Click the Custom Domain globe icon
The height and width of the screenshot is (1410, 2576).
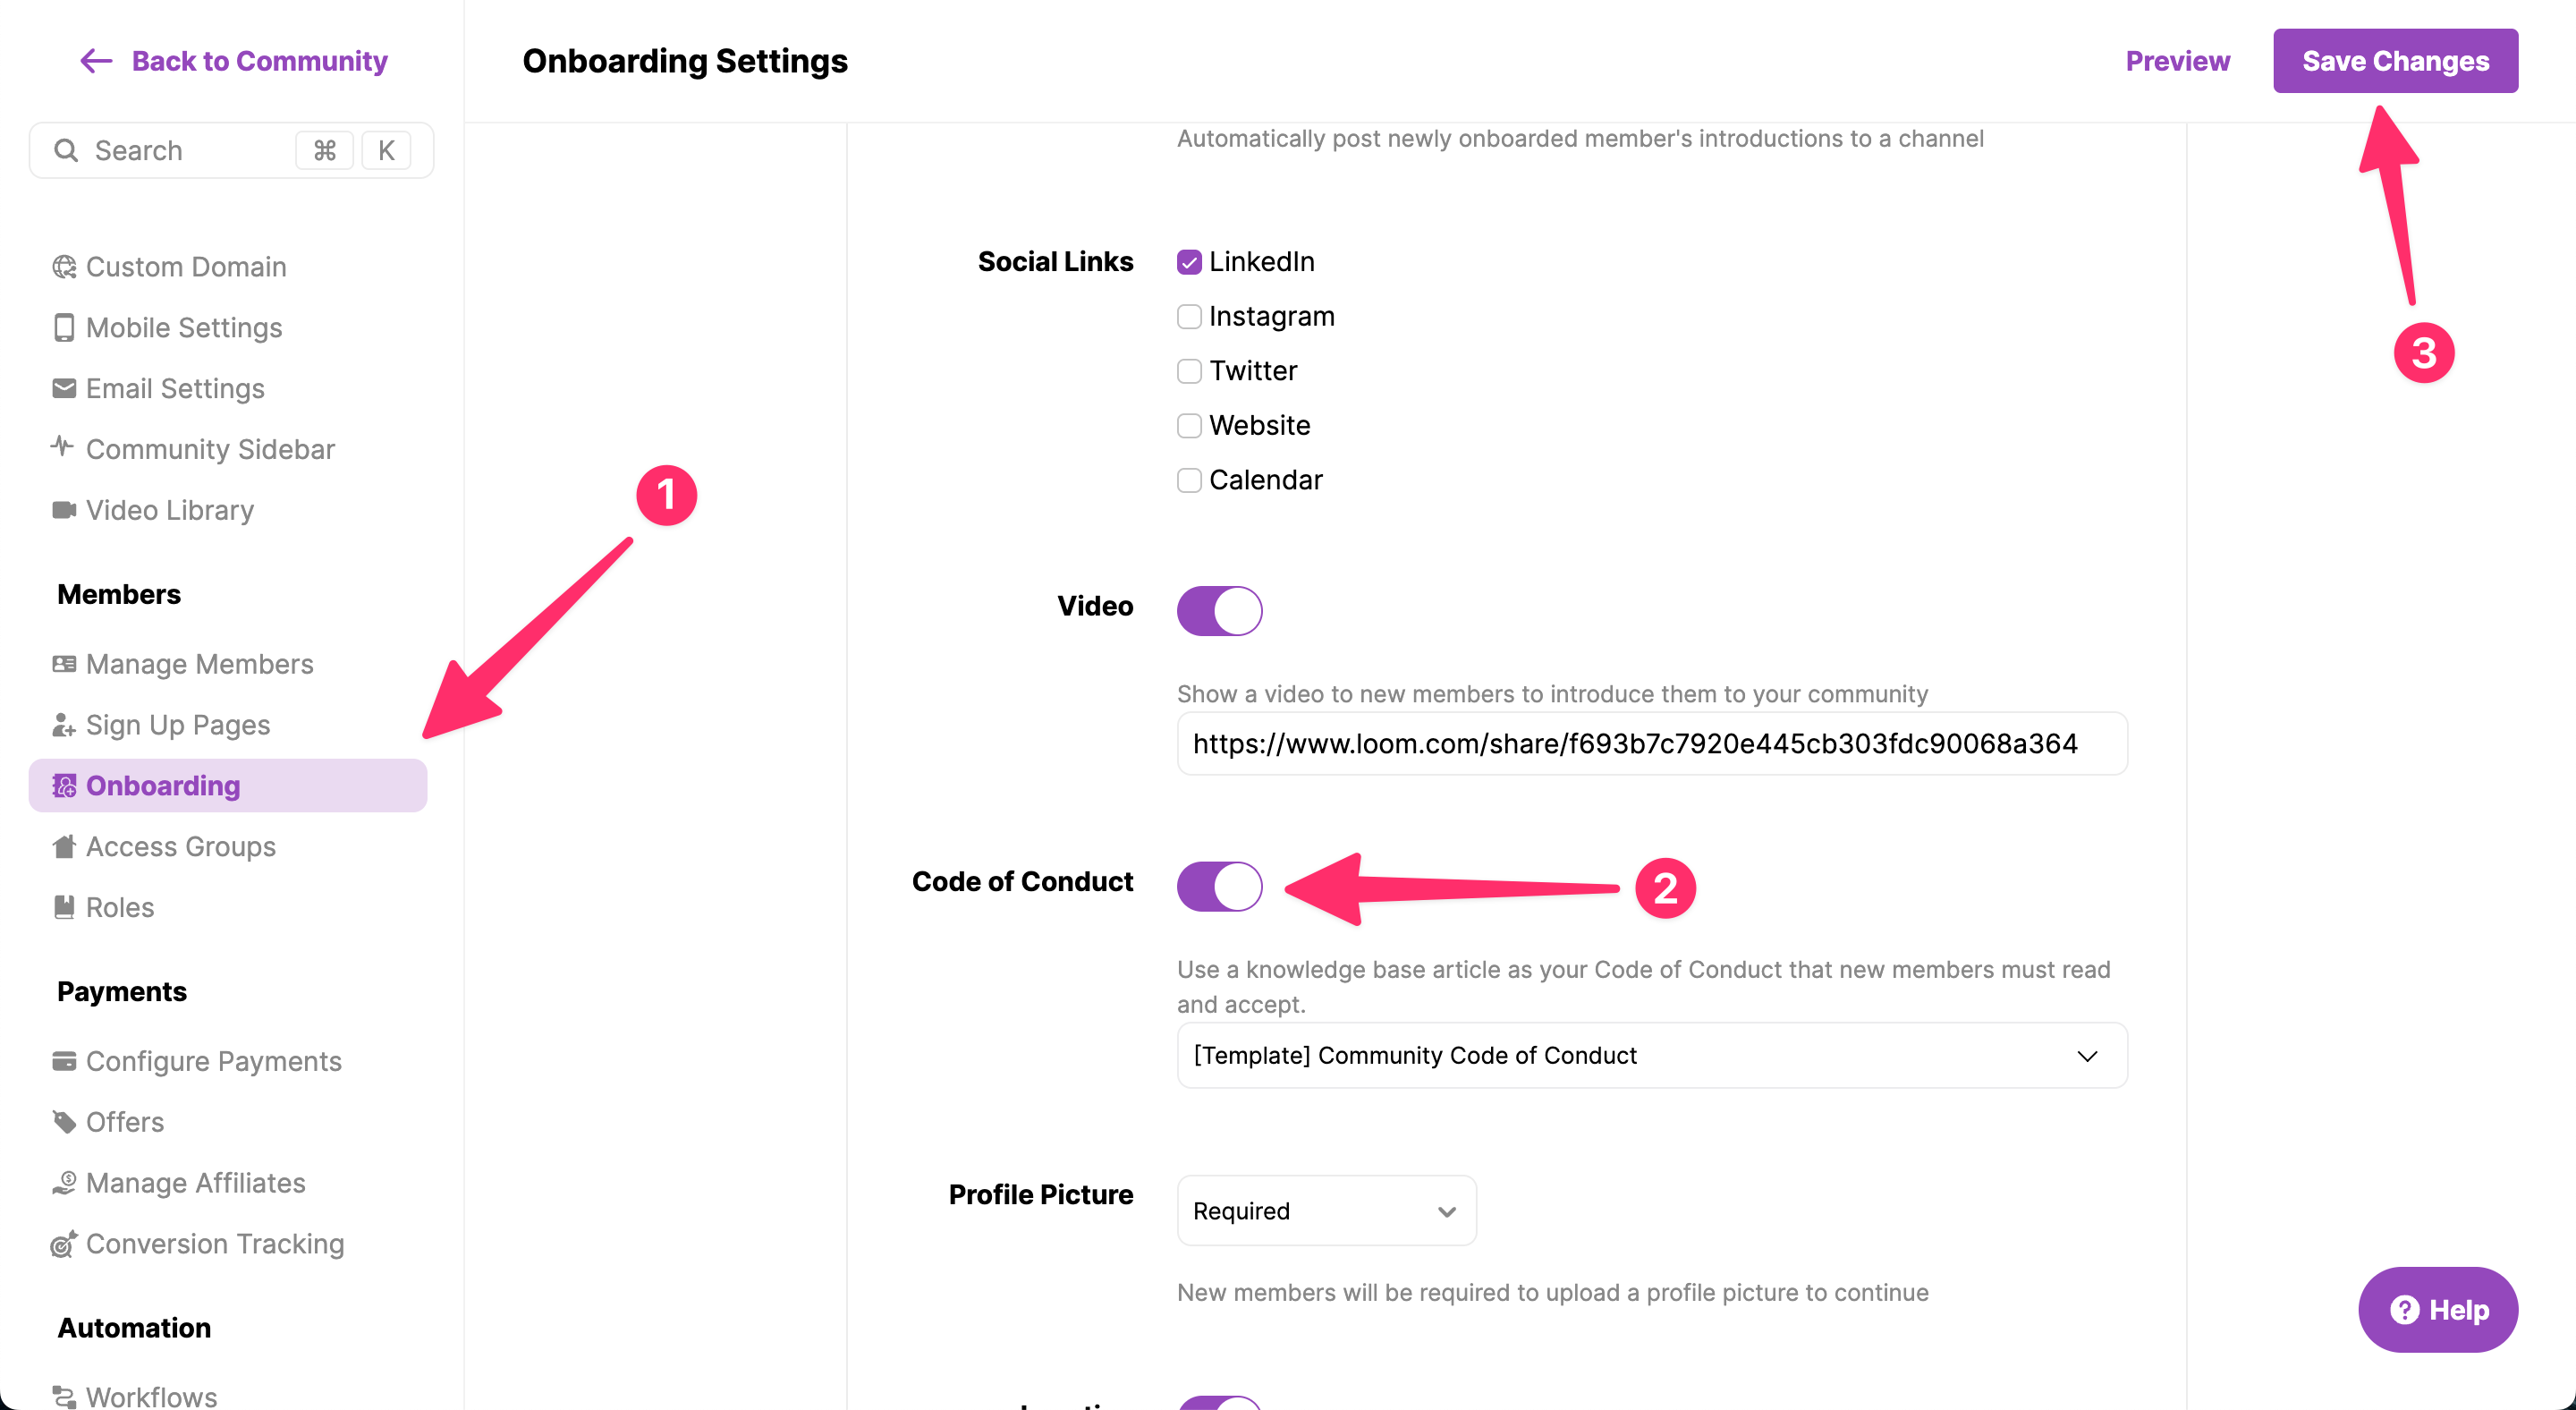[x=64, y=267]
